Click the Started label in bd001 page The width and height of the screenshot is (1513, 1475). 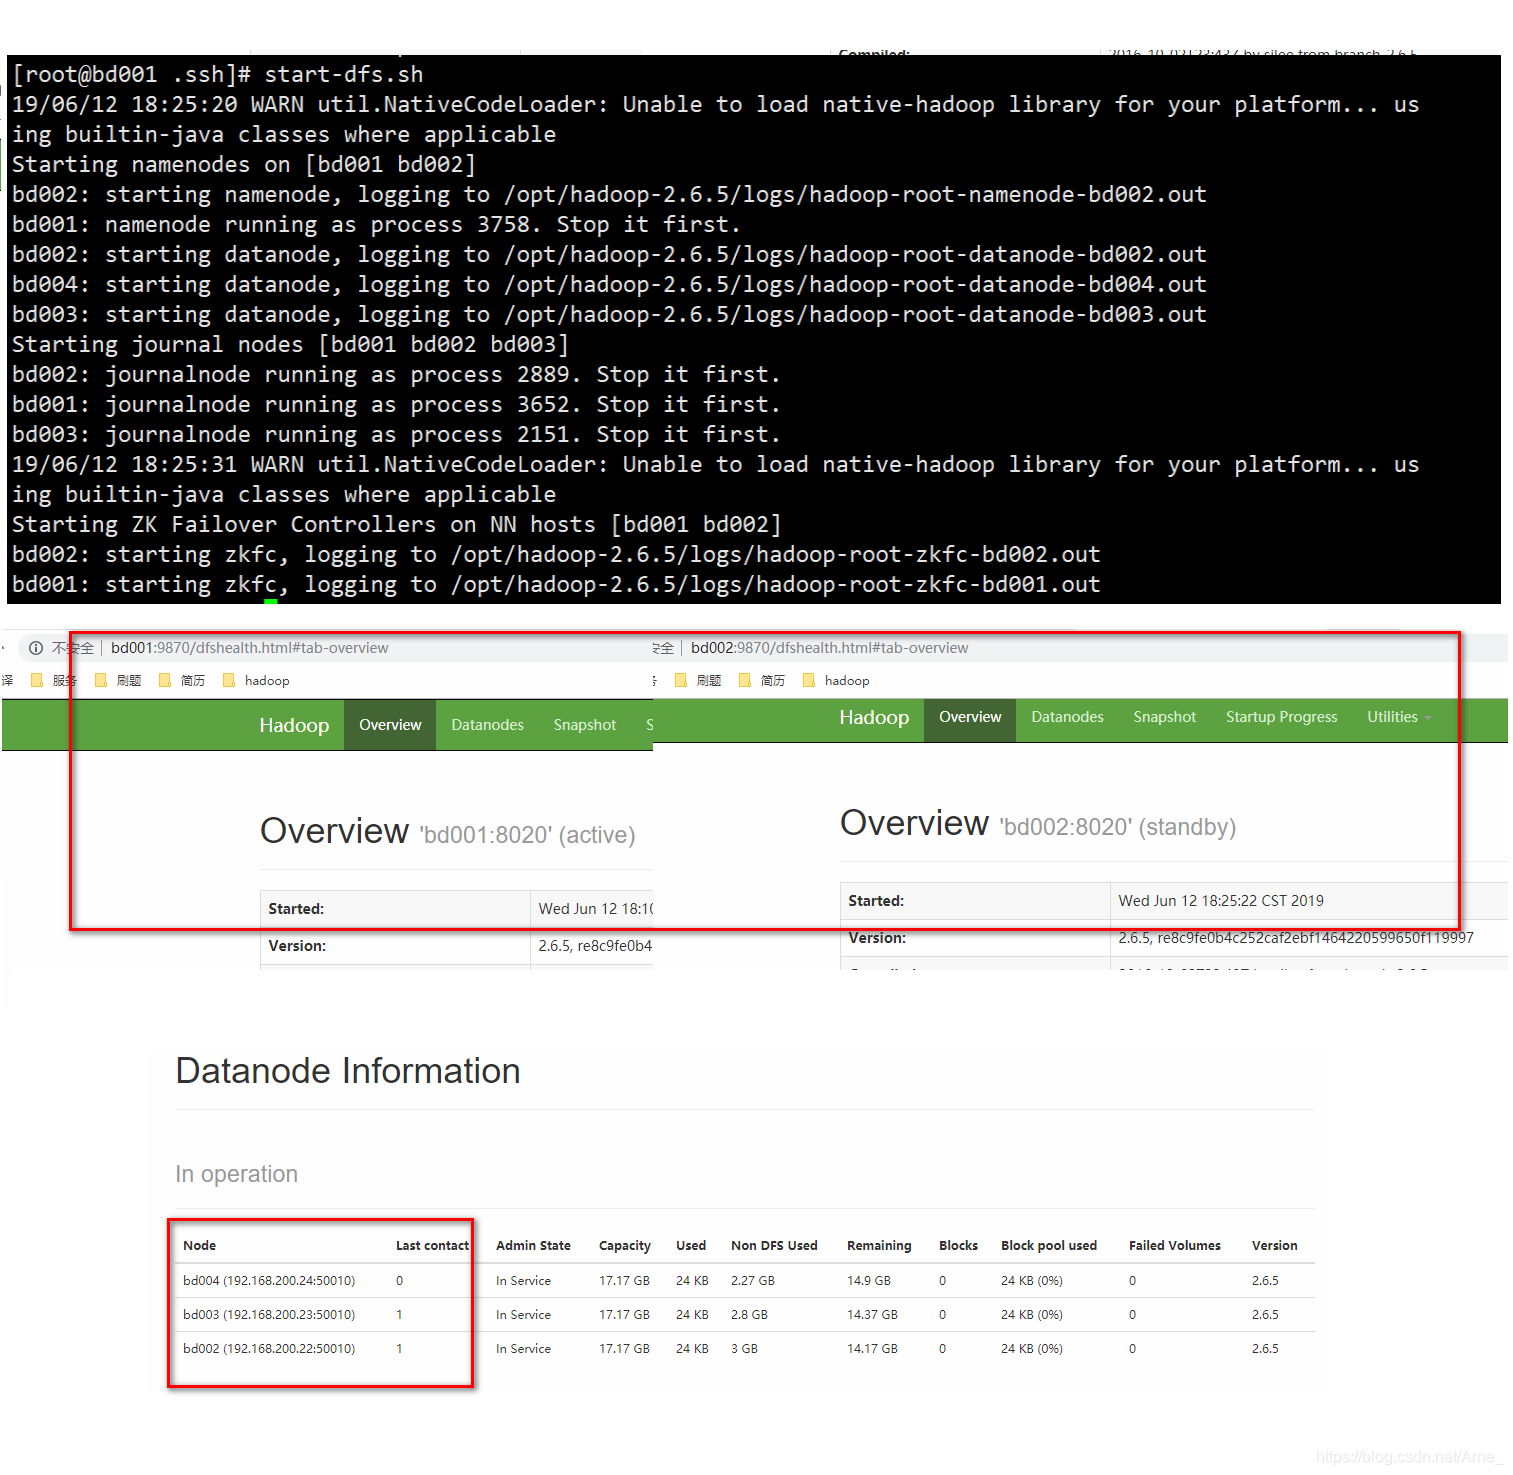click(296, 909)
